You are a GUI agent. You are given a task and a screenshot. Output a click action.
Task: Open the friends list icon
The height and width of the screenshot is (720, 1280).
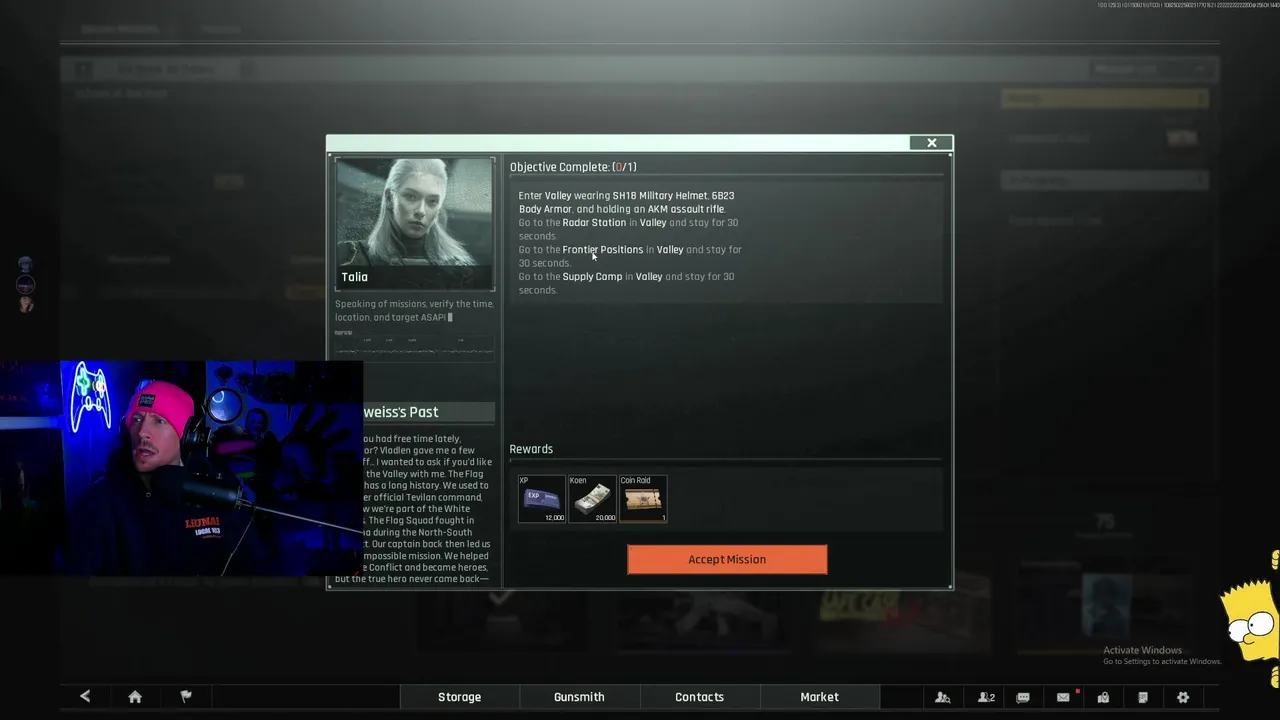click(942, 697)
